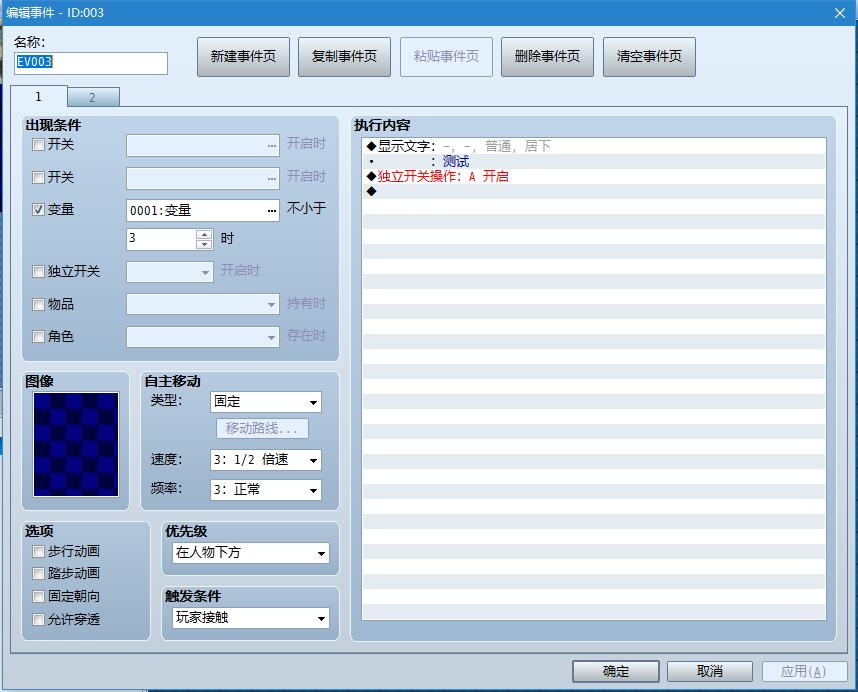The image size is (858, 692).
Task: Click the variable value field showing 3
Action: pyautogui.click(x=161, y=239)
